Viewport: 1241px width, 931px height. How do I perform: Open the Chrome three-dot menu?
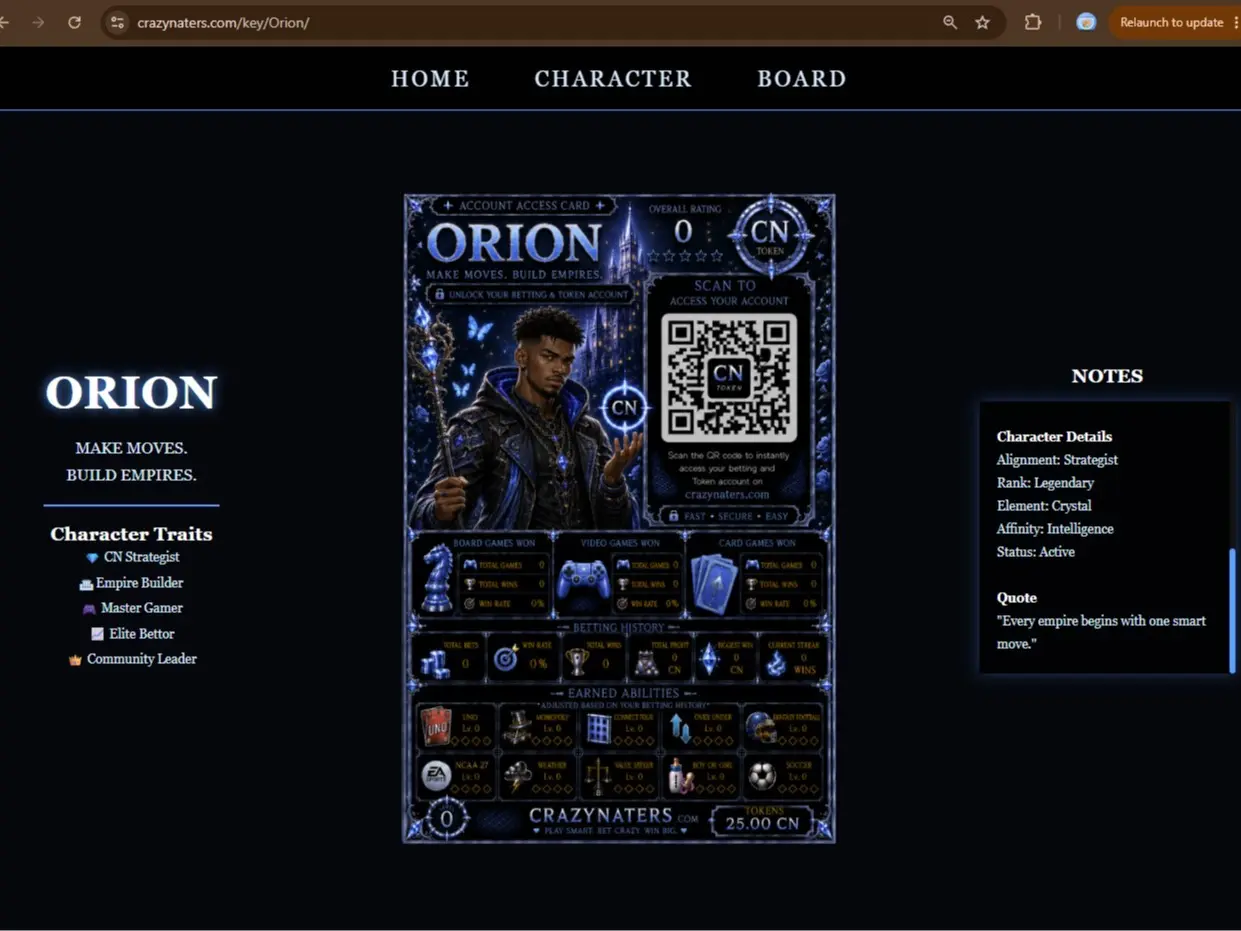1237,22
